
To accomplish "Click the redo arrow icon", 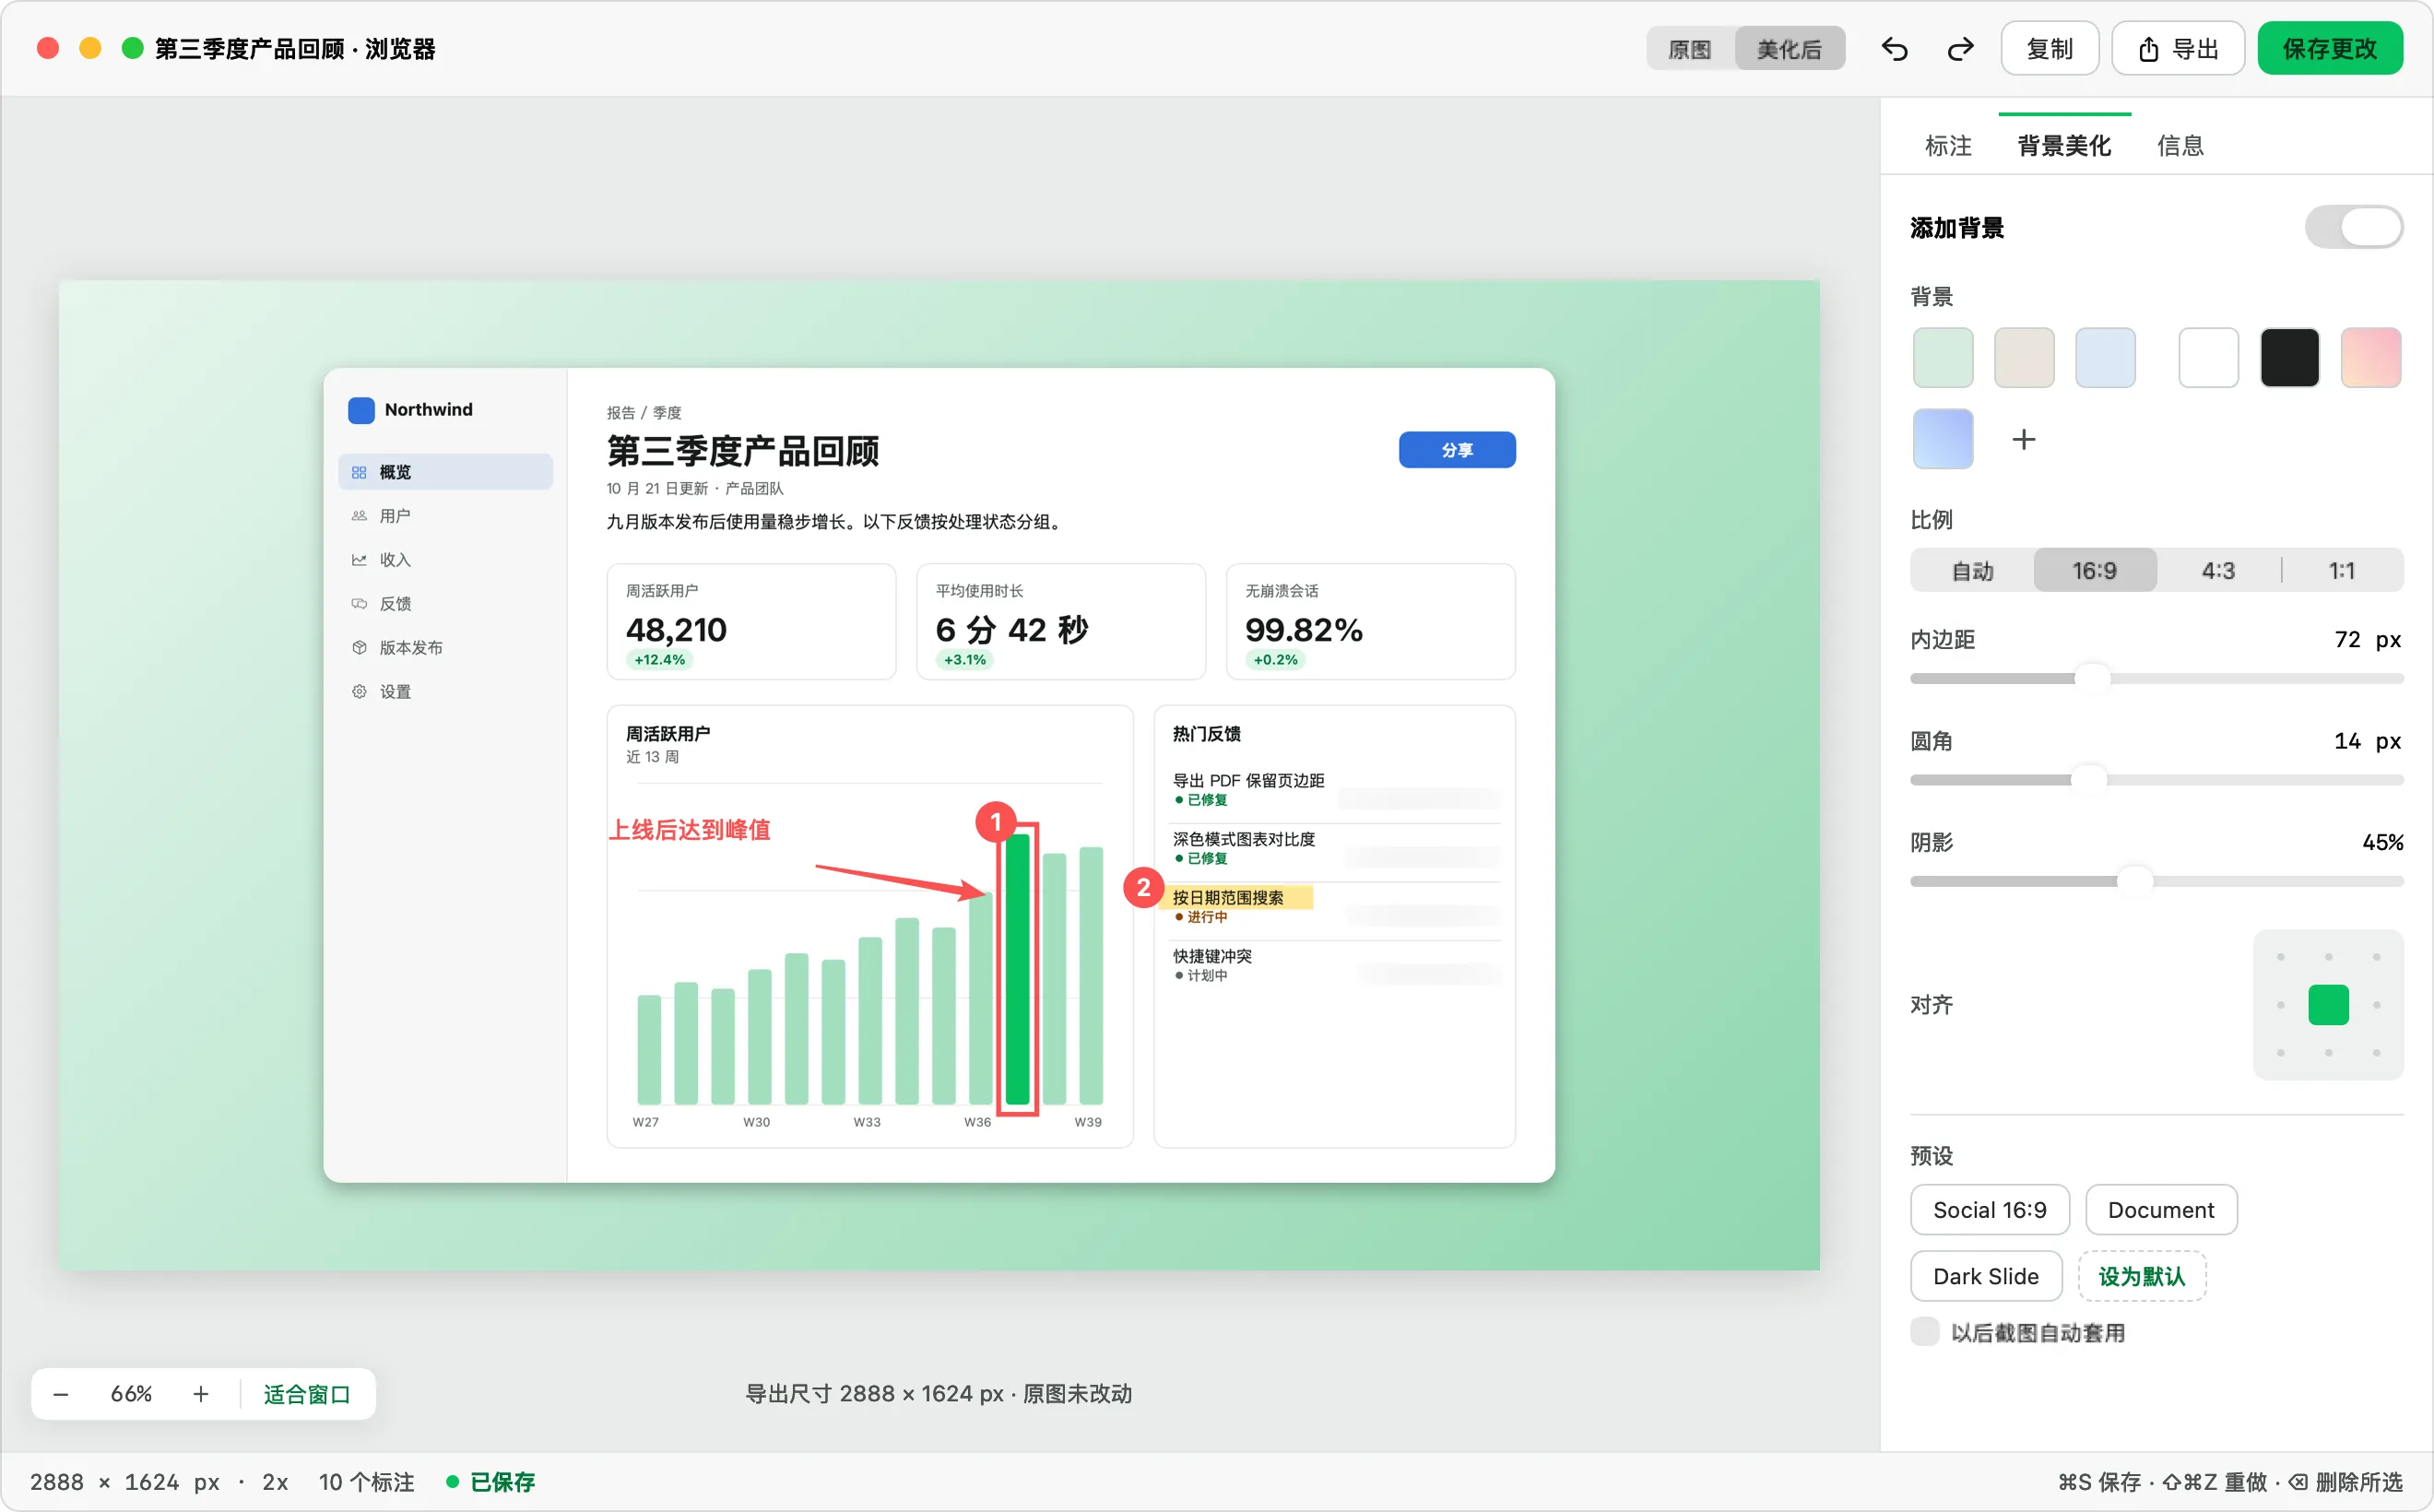I will coord(1960,49).
